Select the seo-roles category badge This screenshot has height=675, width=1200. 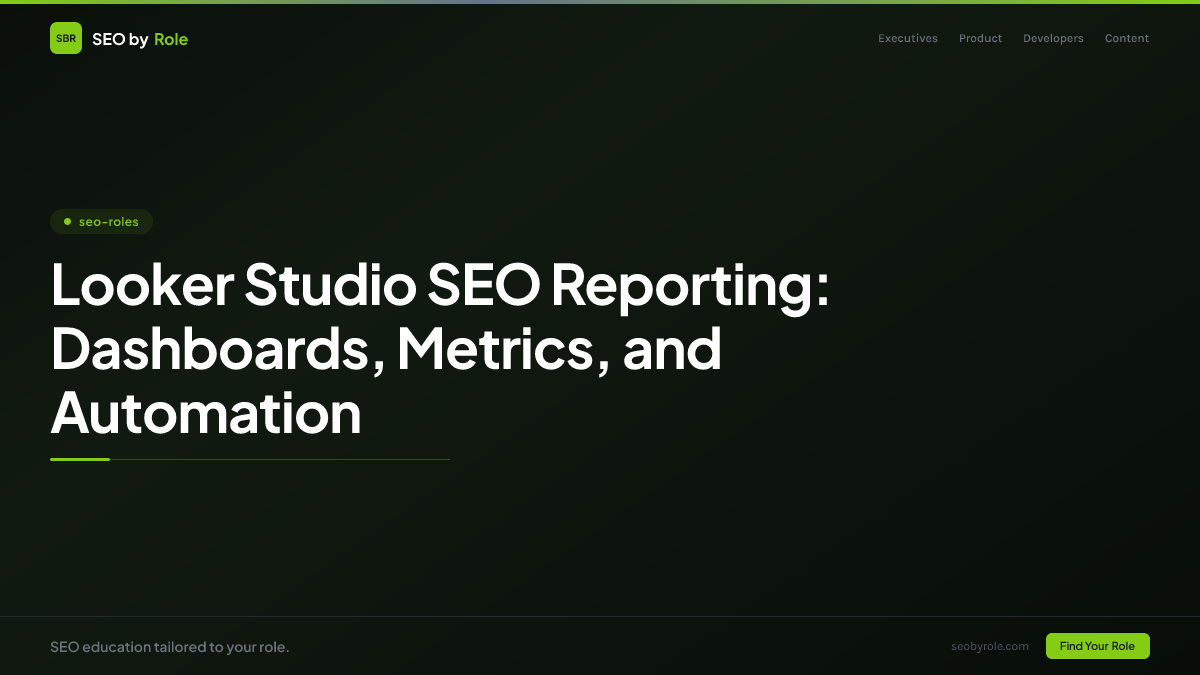(101, 221)
